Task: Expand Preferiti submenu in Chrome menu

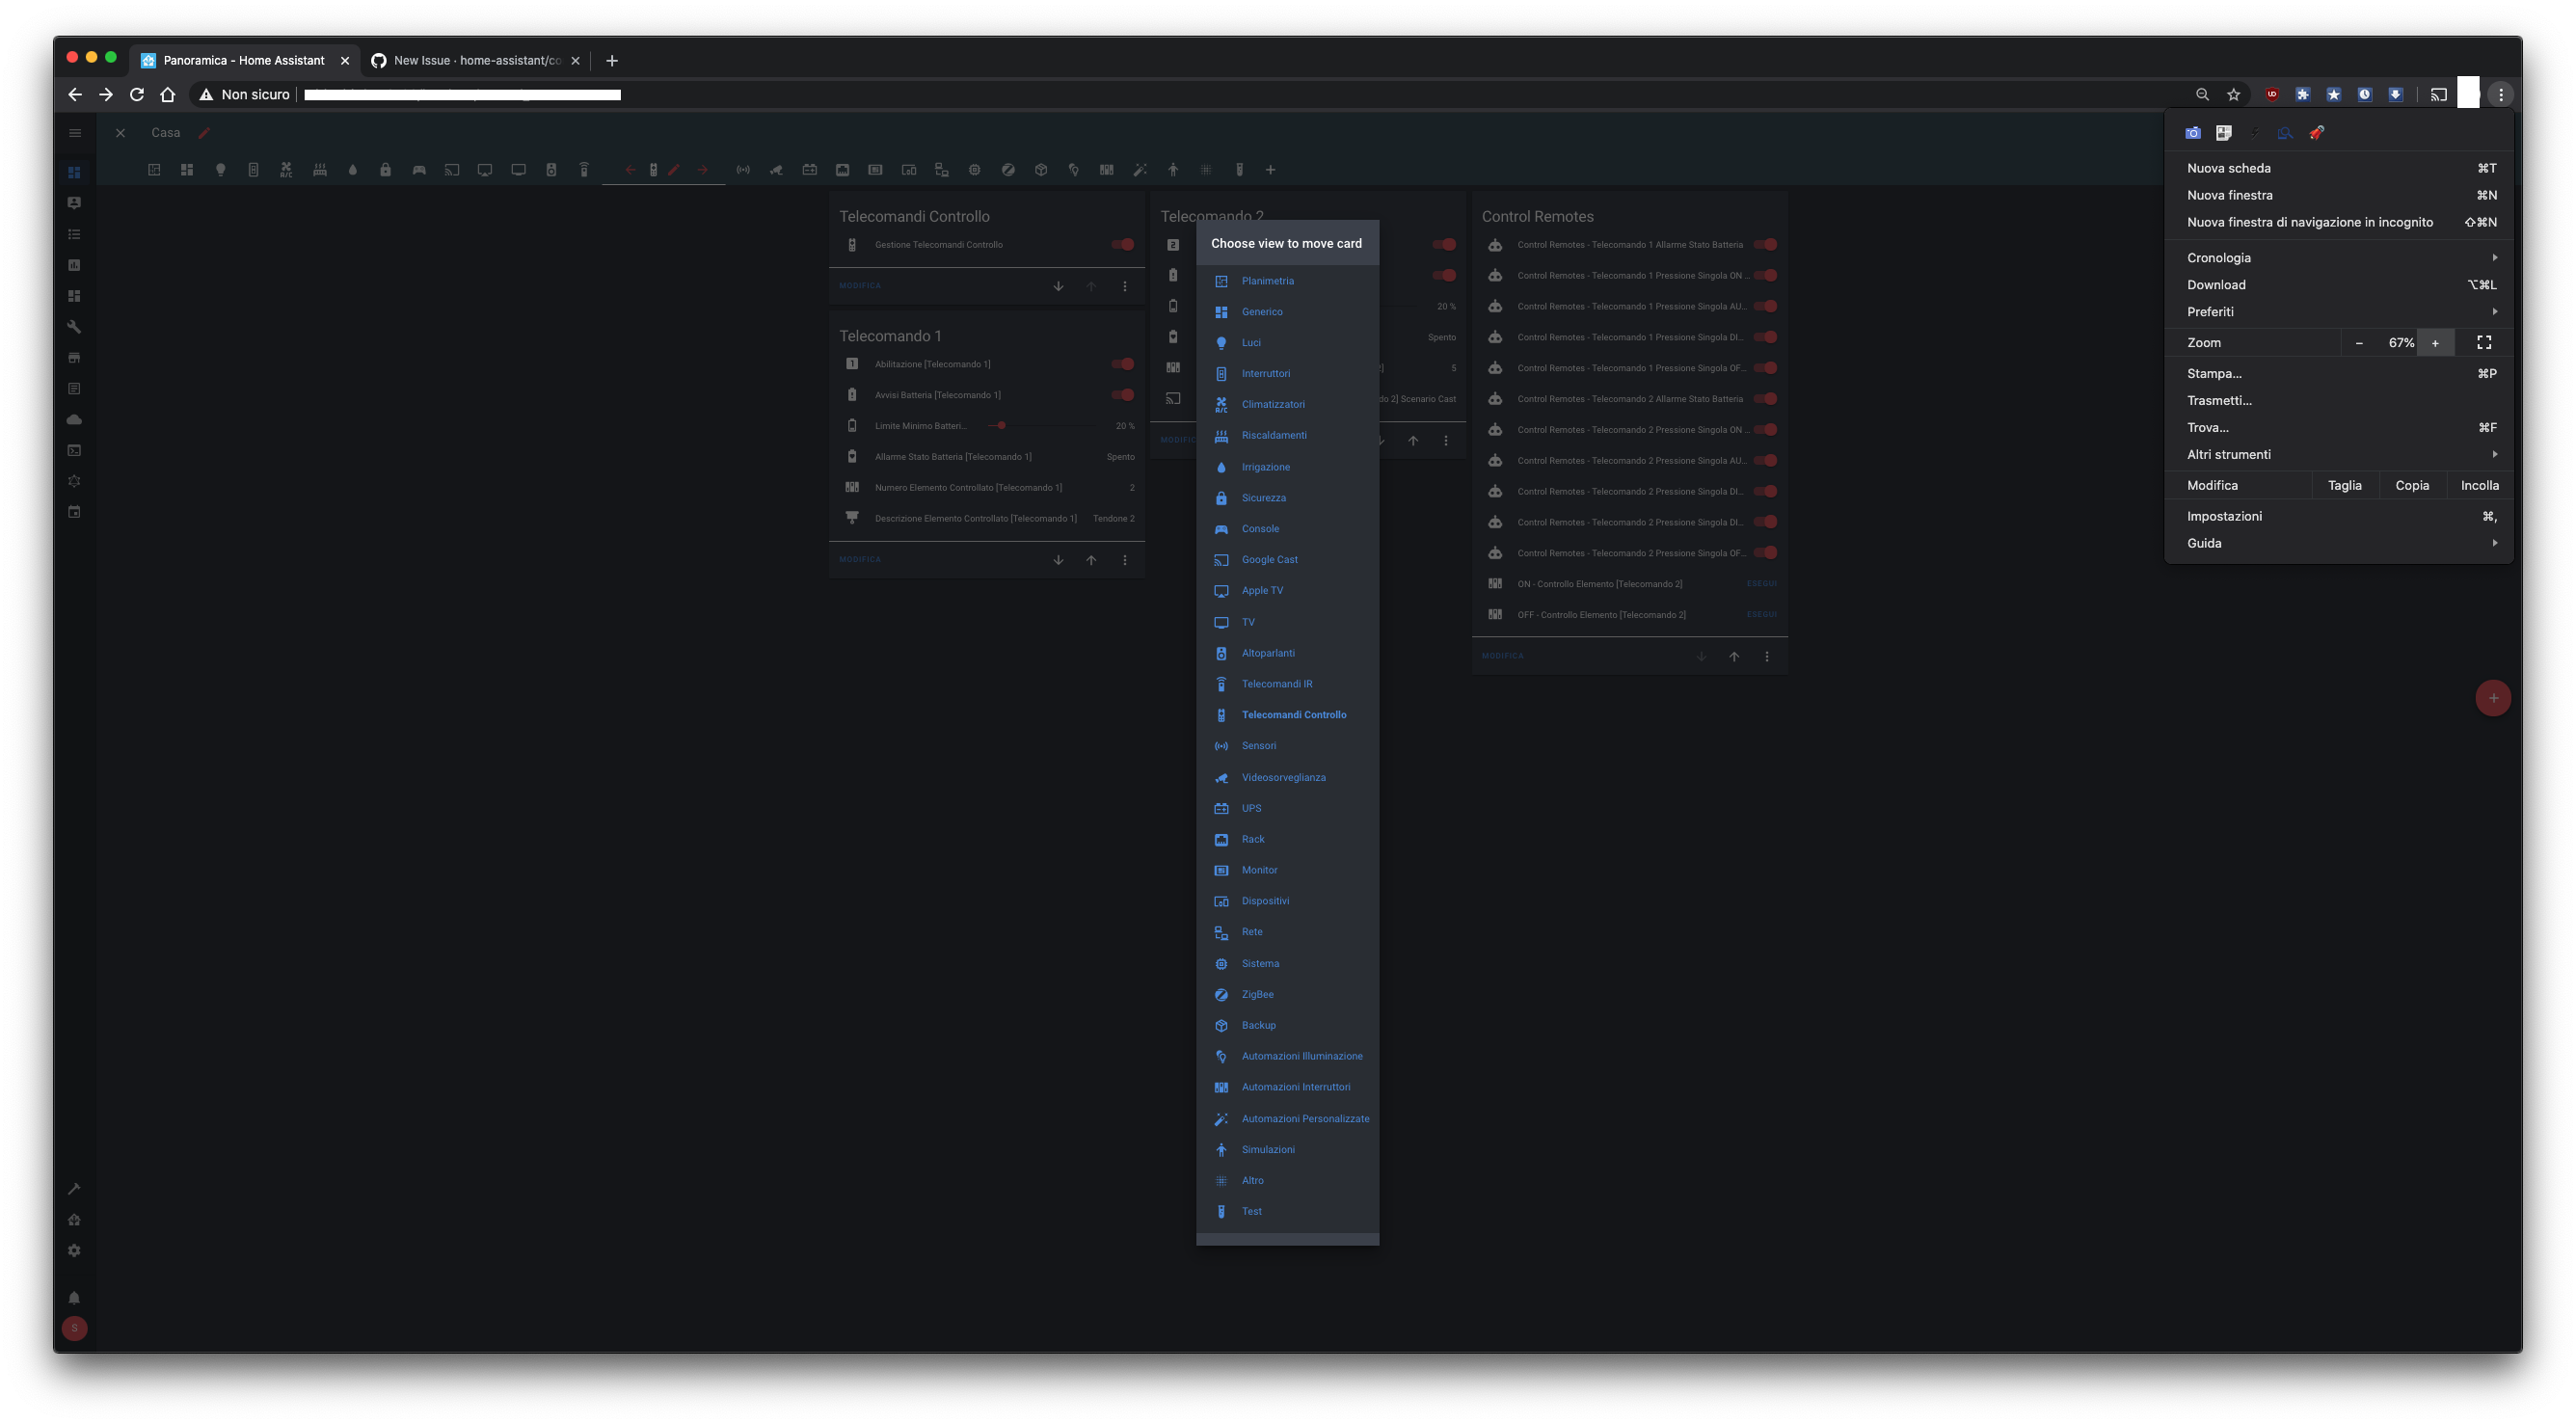Action: (x=2340, y=311)
